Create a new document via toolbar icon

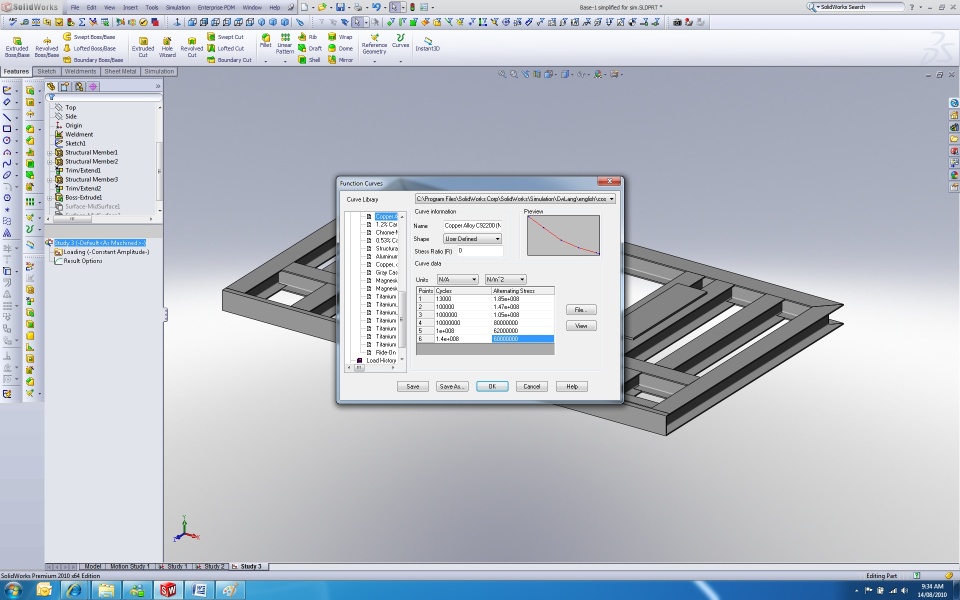(304, 7)
